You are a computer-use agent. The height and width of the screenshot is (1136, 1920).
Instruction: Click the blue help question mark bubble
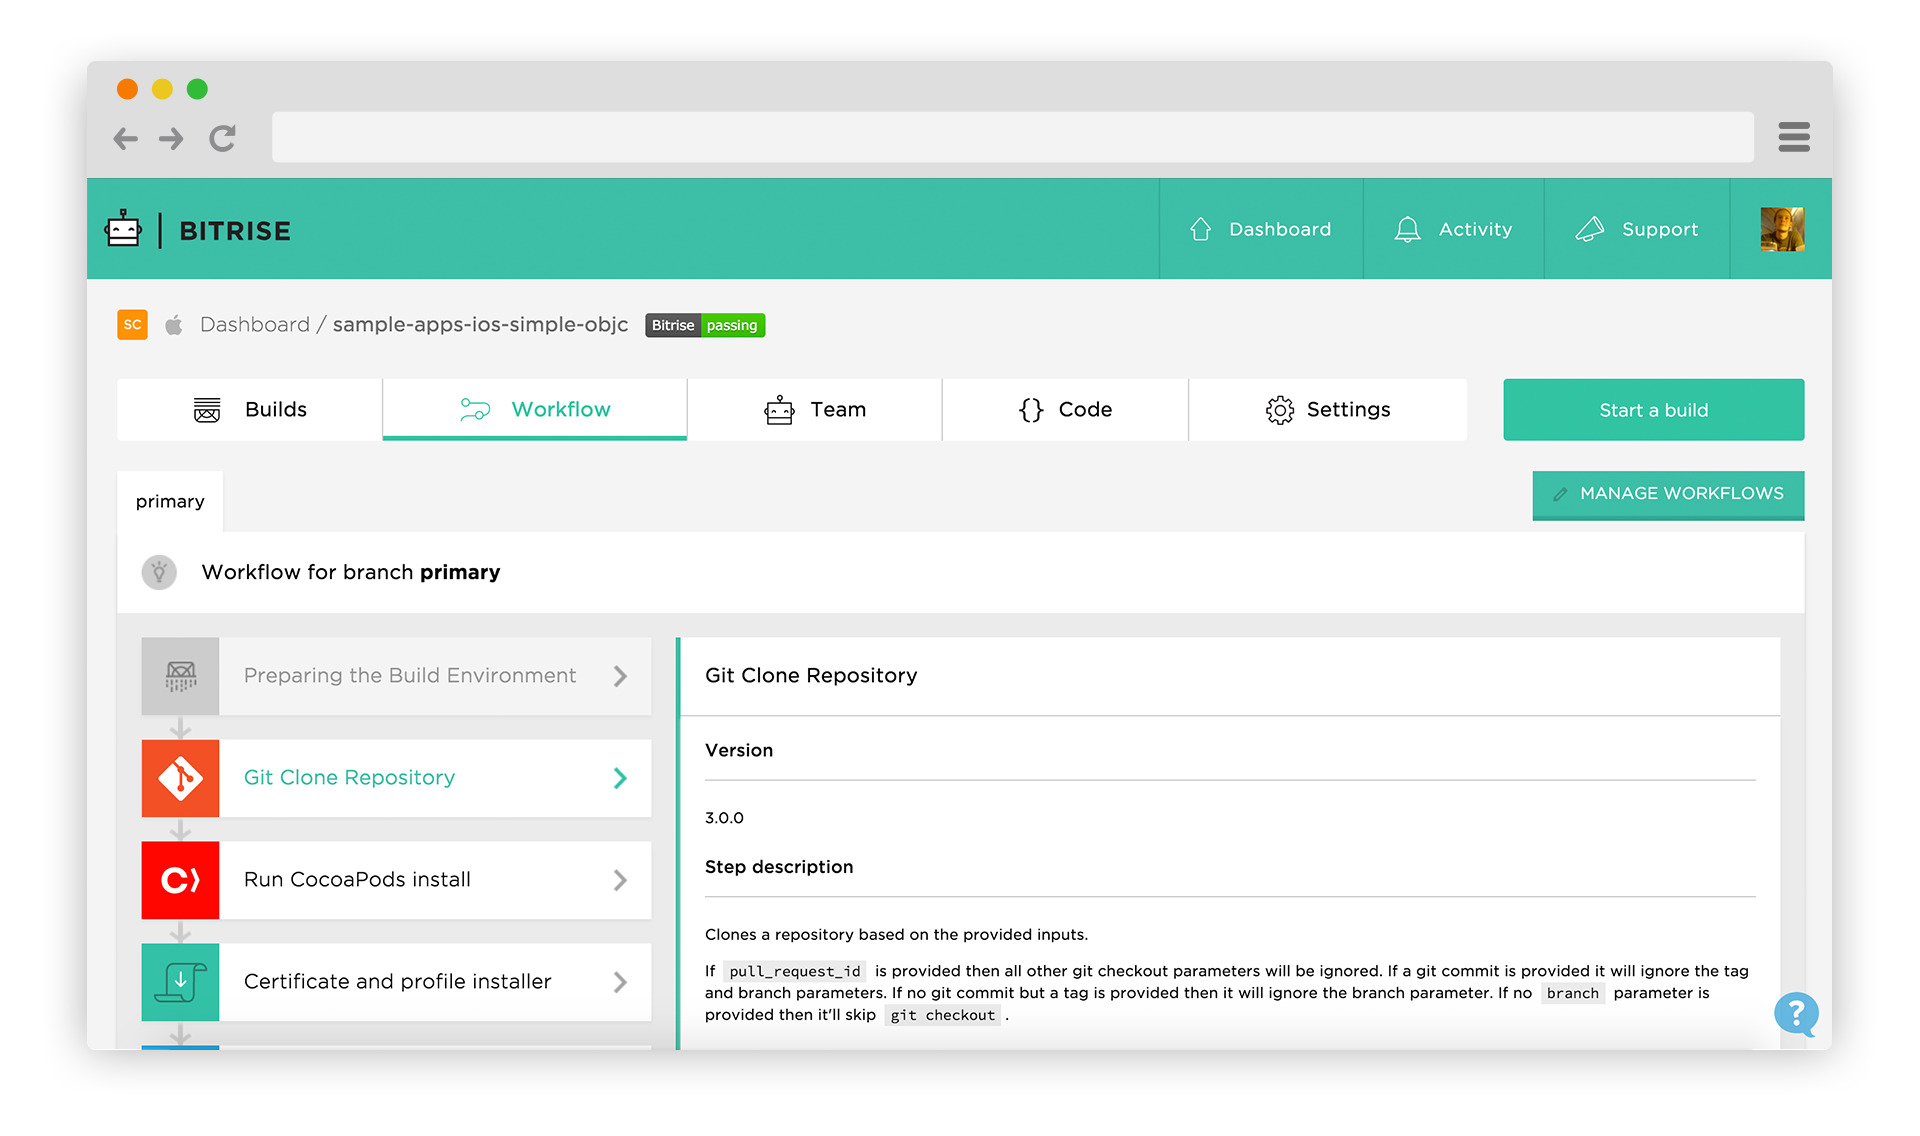pyautogui.click(x=1796, y=1015)
